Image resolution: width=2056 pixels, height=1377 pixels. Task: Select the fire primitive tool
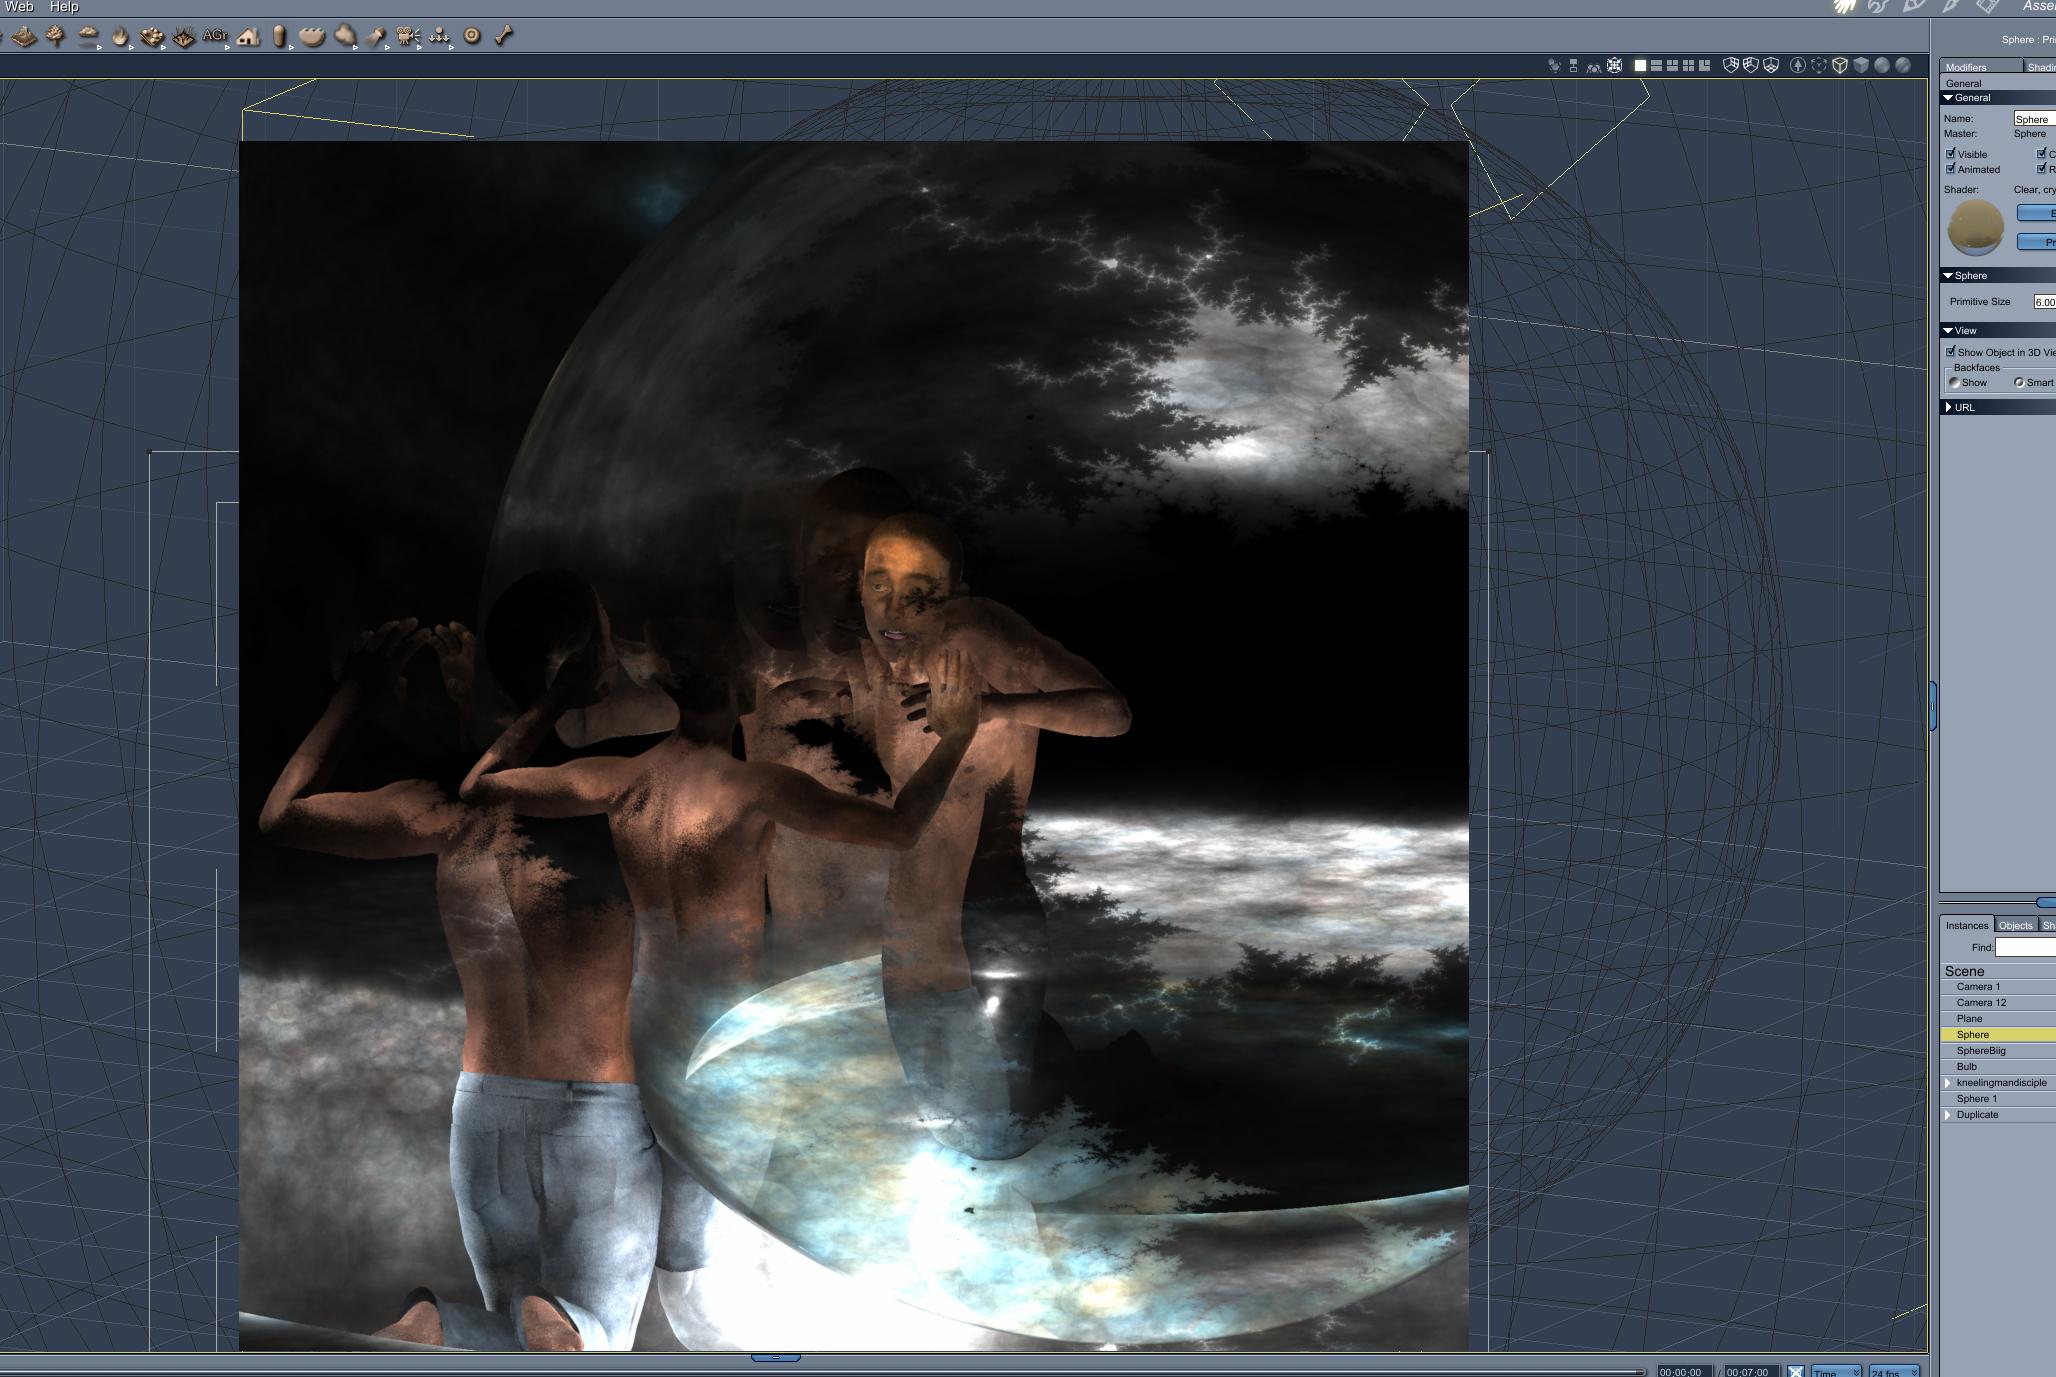coord(120,37)
